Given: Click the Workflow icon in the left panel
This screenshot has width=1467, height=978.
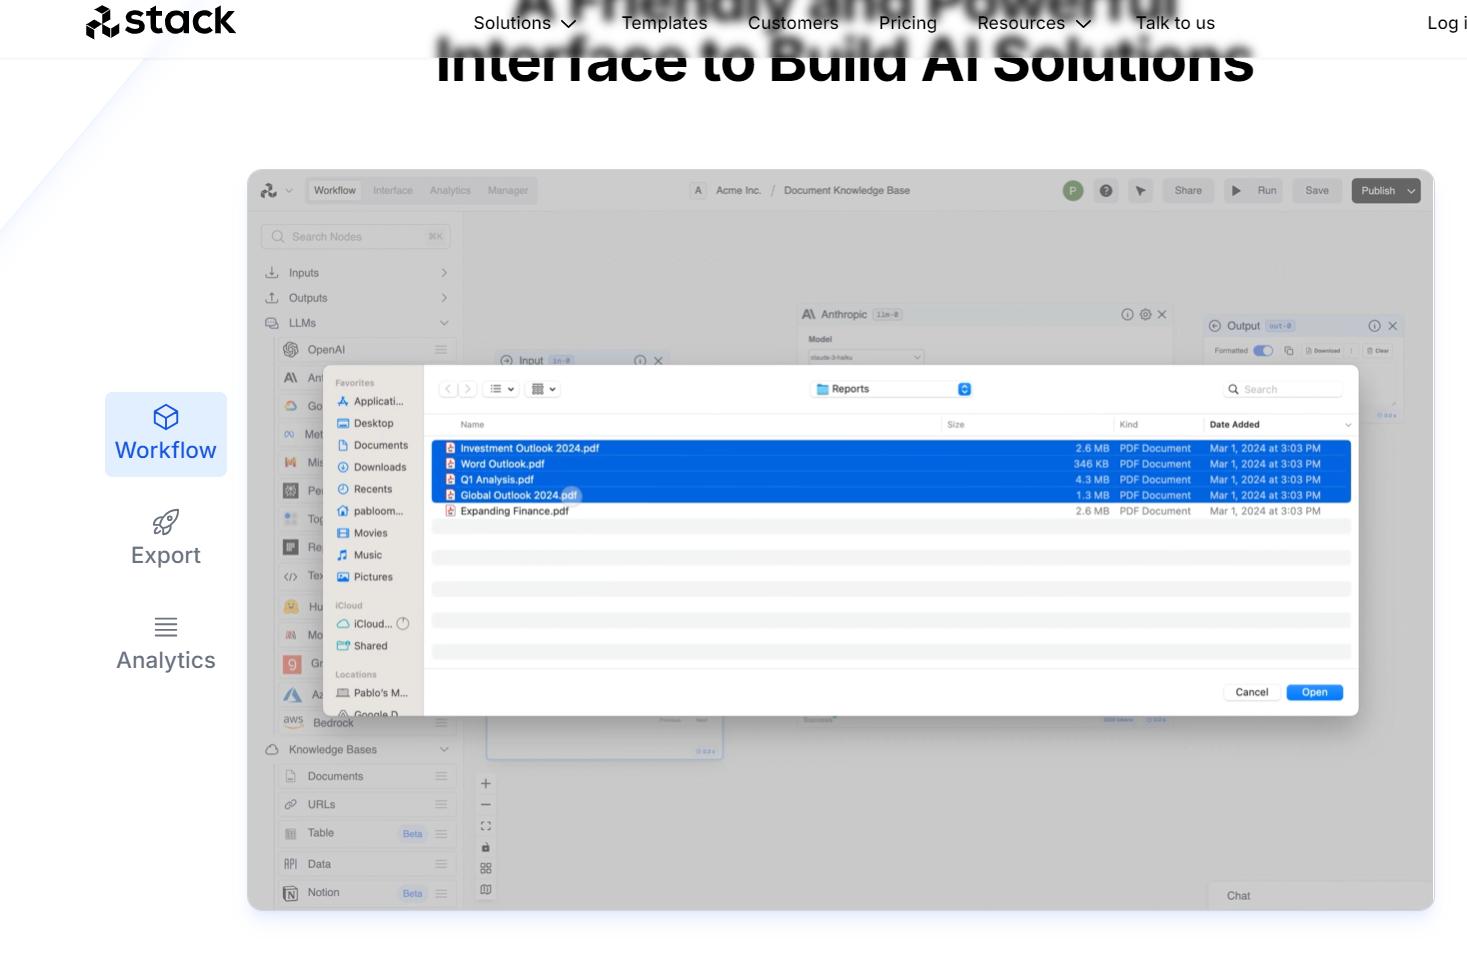Looking at the screenshot, I should (x=165, y=418).
